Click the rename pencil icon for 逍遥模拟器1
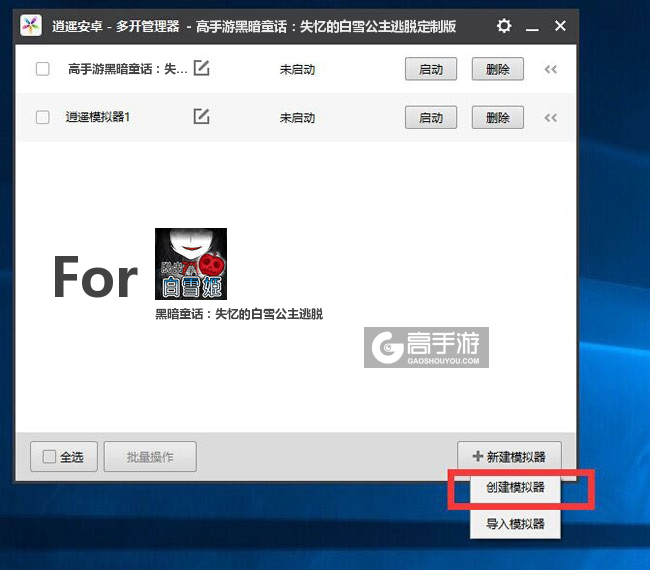 pyautogui.click(x=201, y=117)
